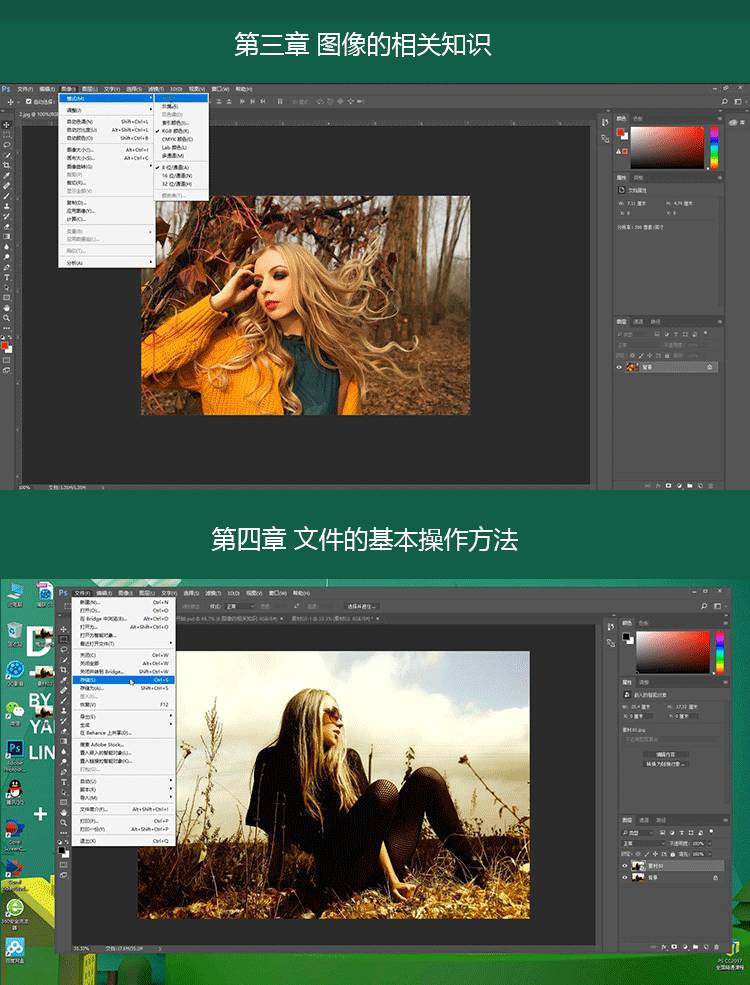Click the smart object layer thumbnail in the lower Layers panel
The image size is (750, 985).
click(638, 866)
